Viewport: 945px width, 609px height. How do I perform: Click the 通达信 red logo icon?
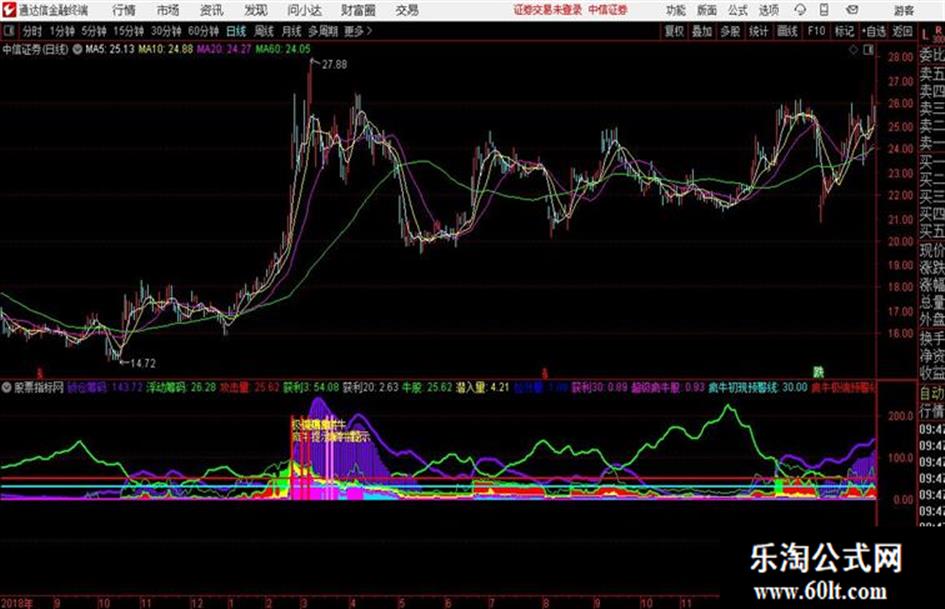pos(9,10)
